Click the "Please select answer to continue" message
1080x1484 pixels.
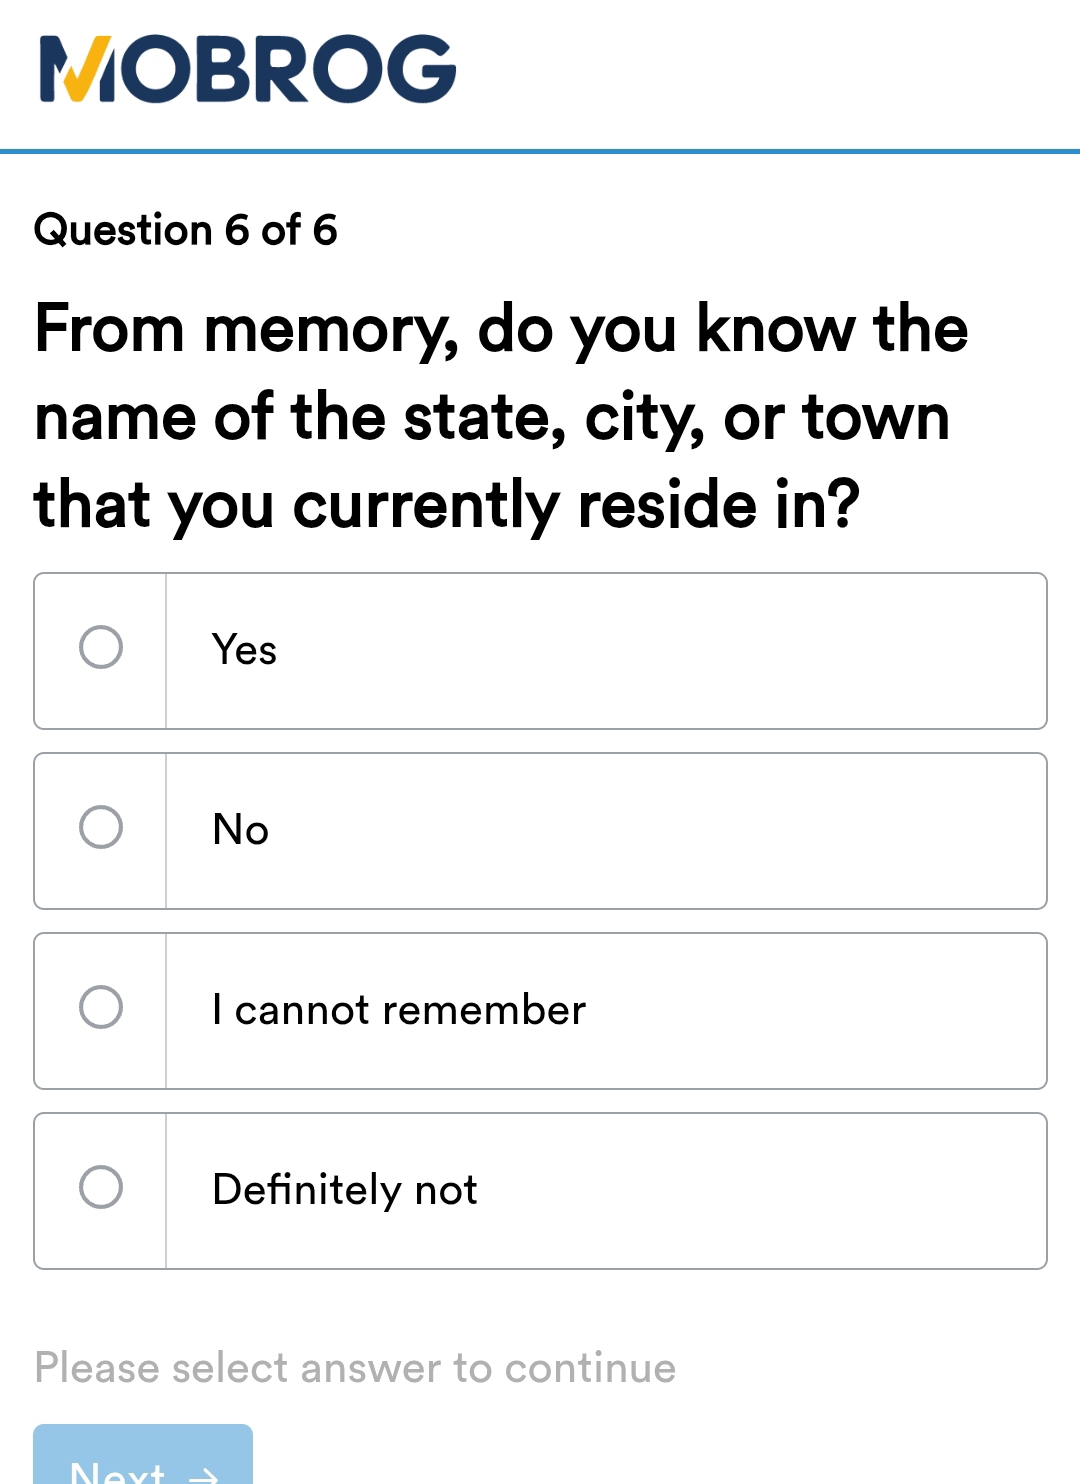pyautogui.click(x=356, y=1367)
